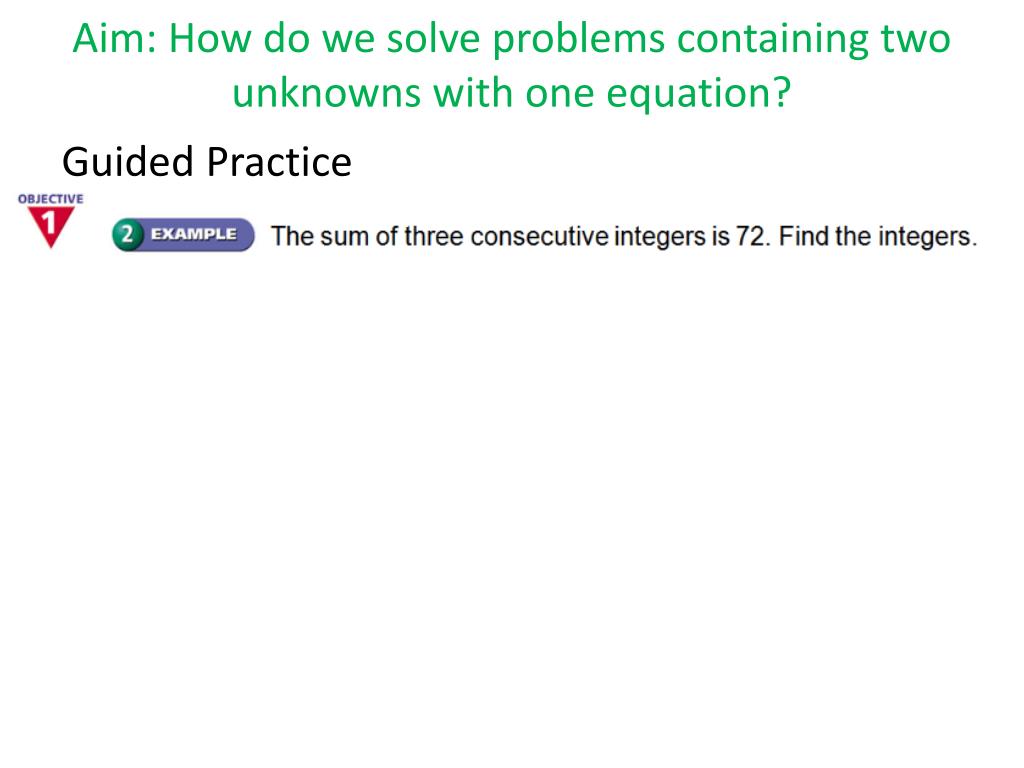This screenshot has width=1024, height=768.
Task: Select the Guided Practice heading
Action: 206,162
